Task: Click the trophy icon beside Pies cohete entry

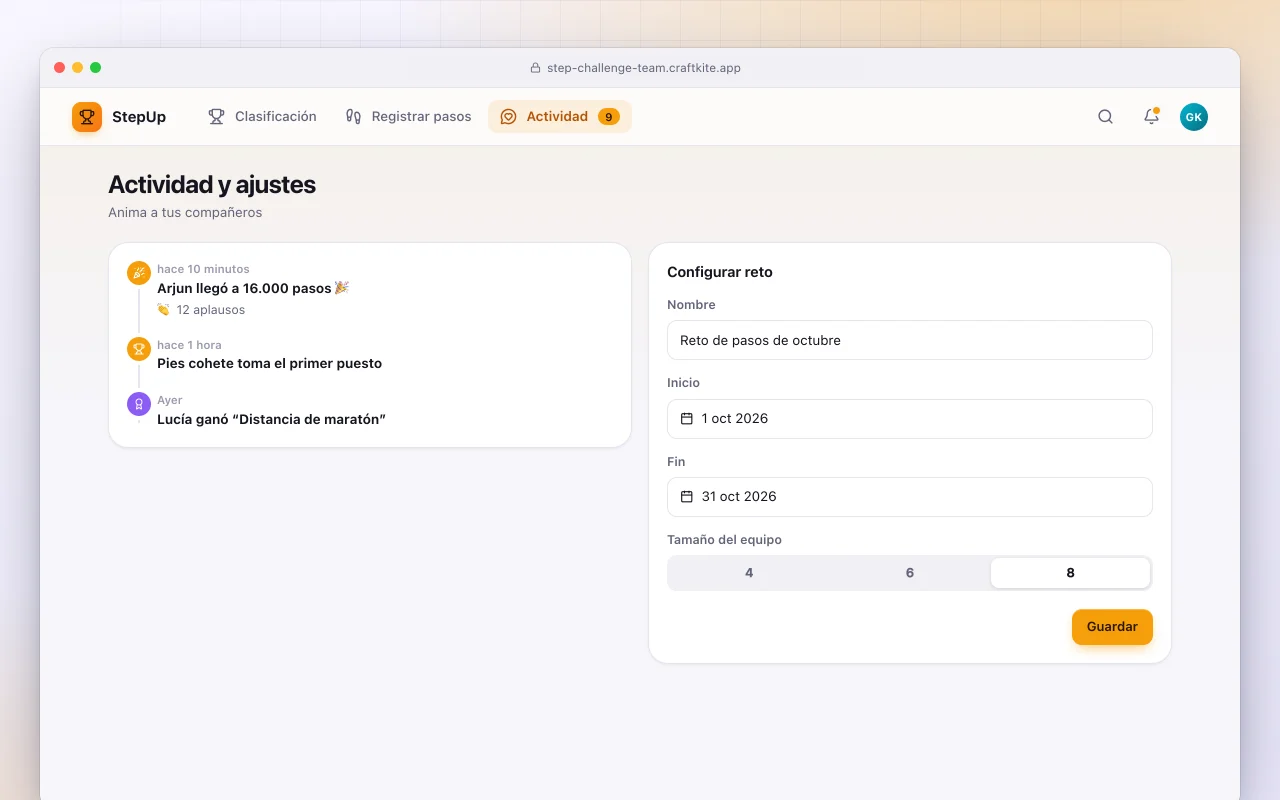Action: 139,349
